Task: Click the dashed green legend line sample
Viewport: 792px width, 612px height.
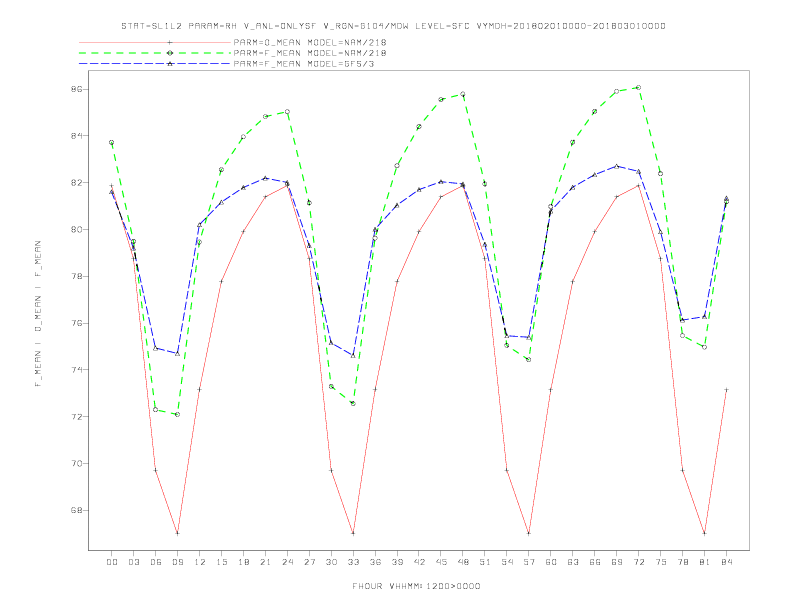Action: click(155, 53)
